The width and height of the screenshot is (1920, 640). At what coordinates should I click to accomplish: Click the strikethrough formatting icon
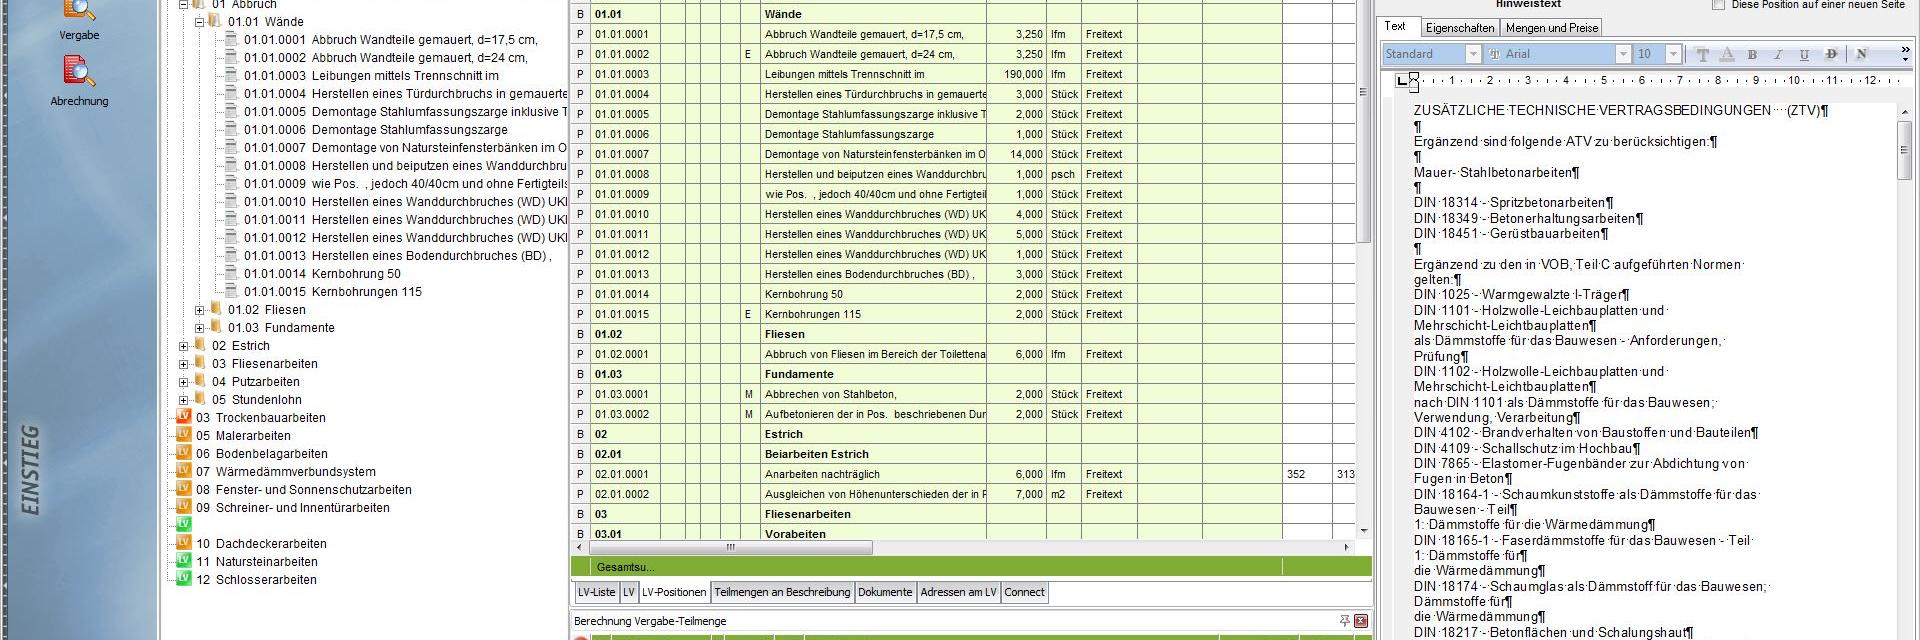pyautogui.click(x=1831, y=55)
